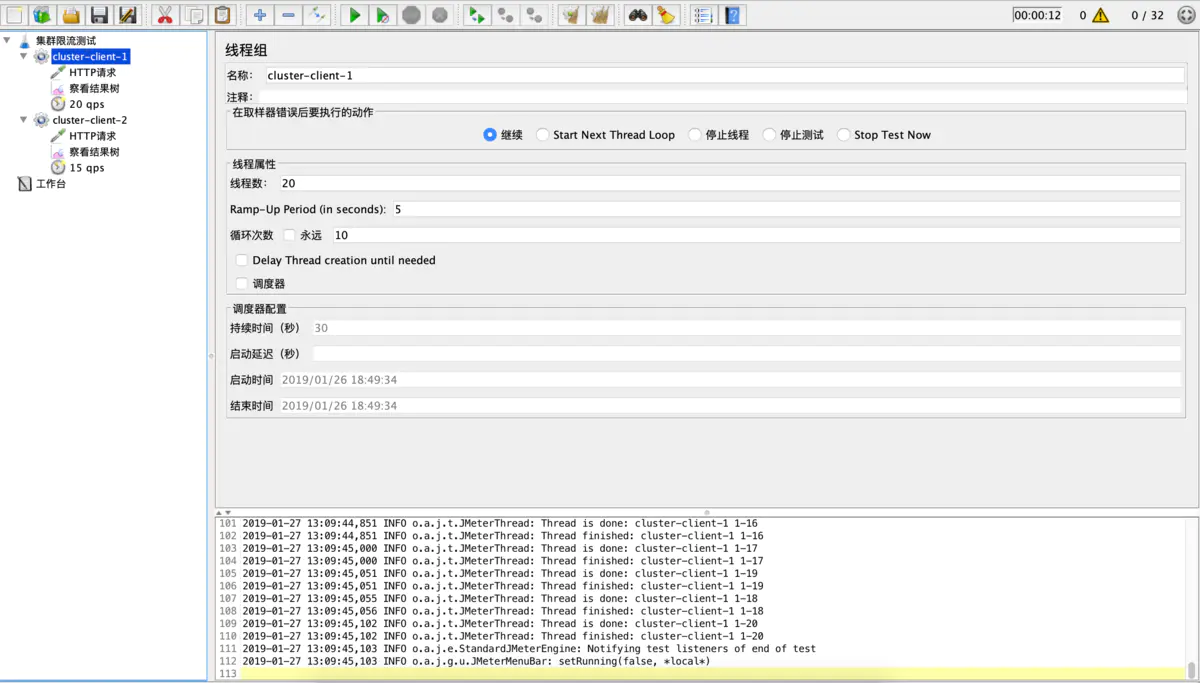Create a new test plan from toolbar
The width and height of the screenshot is (1200, 683).
14,15
